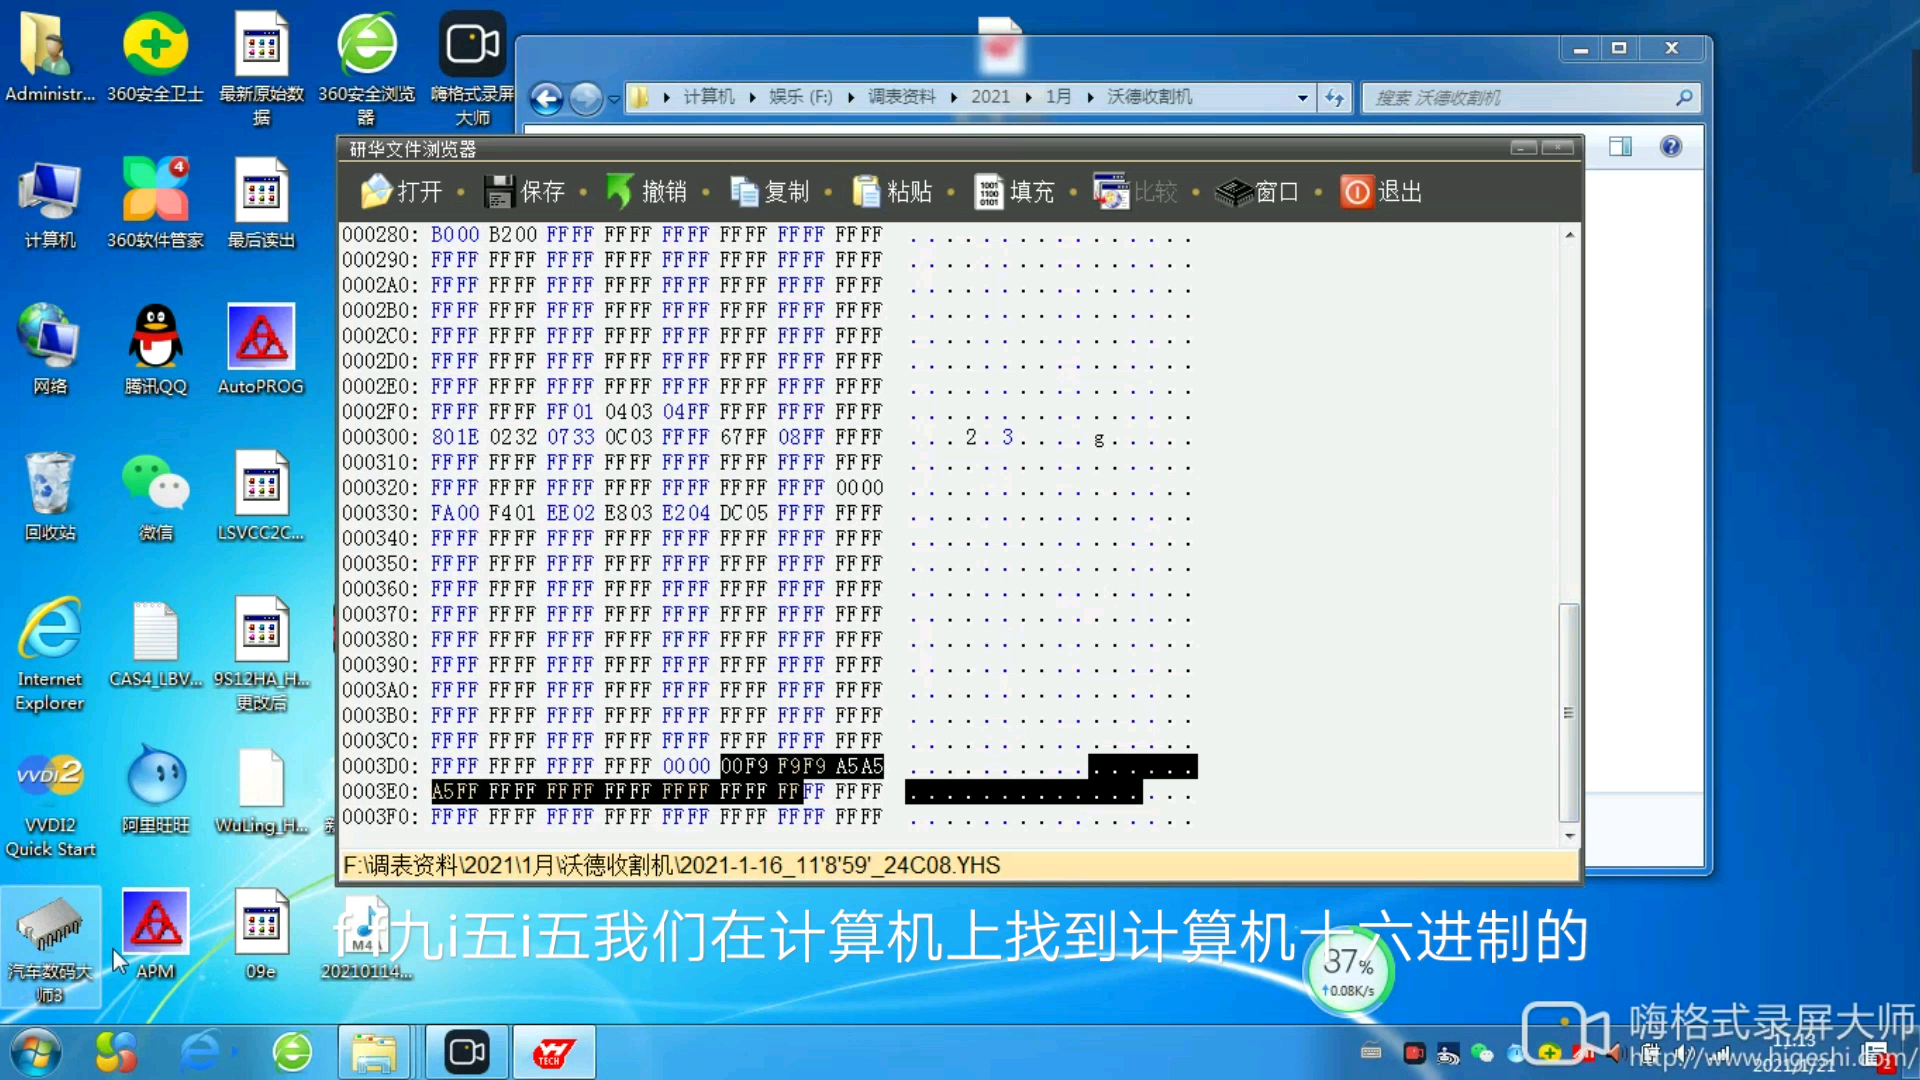Select the WuLing_H file icon

261,790
